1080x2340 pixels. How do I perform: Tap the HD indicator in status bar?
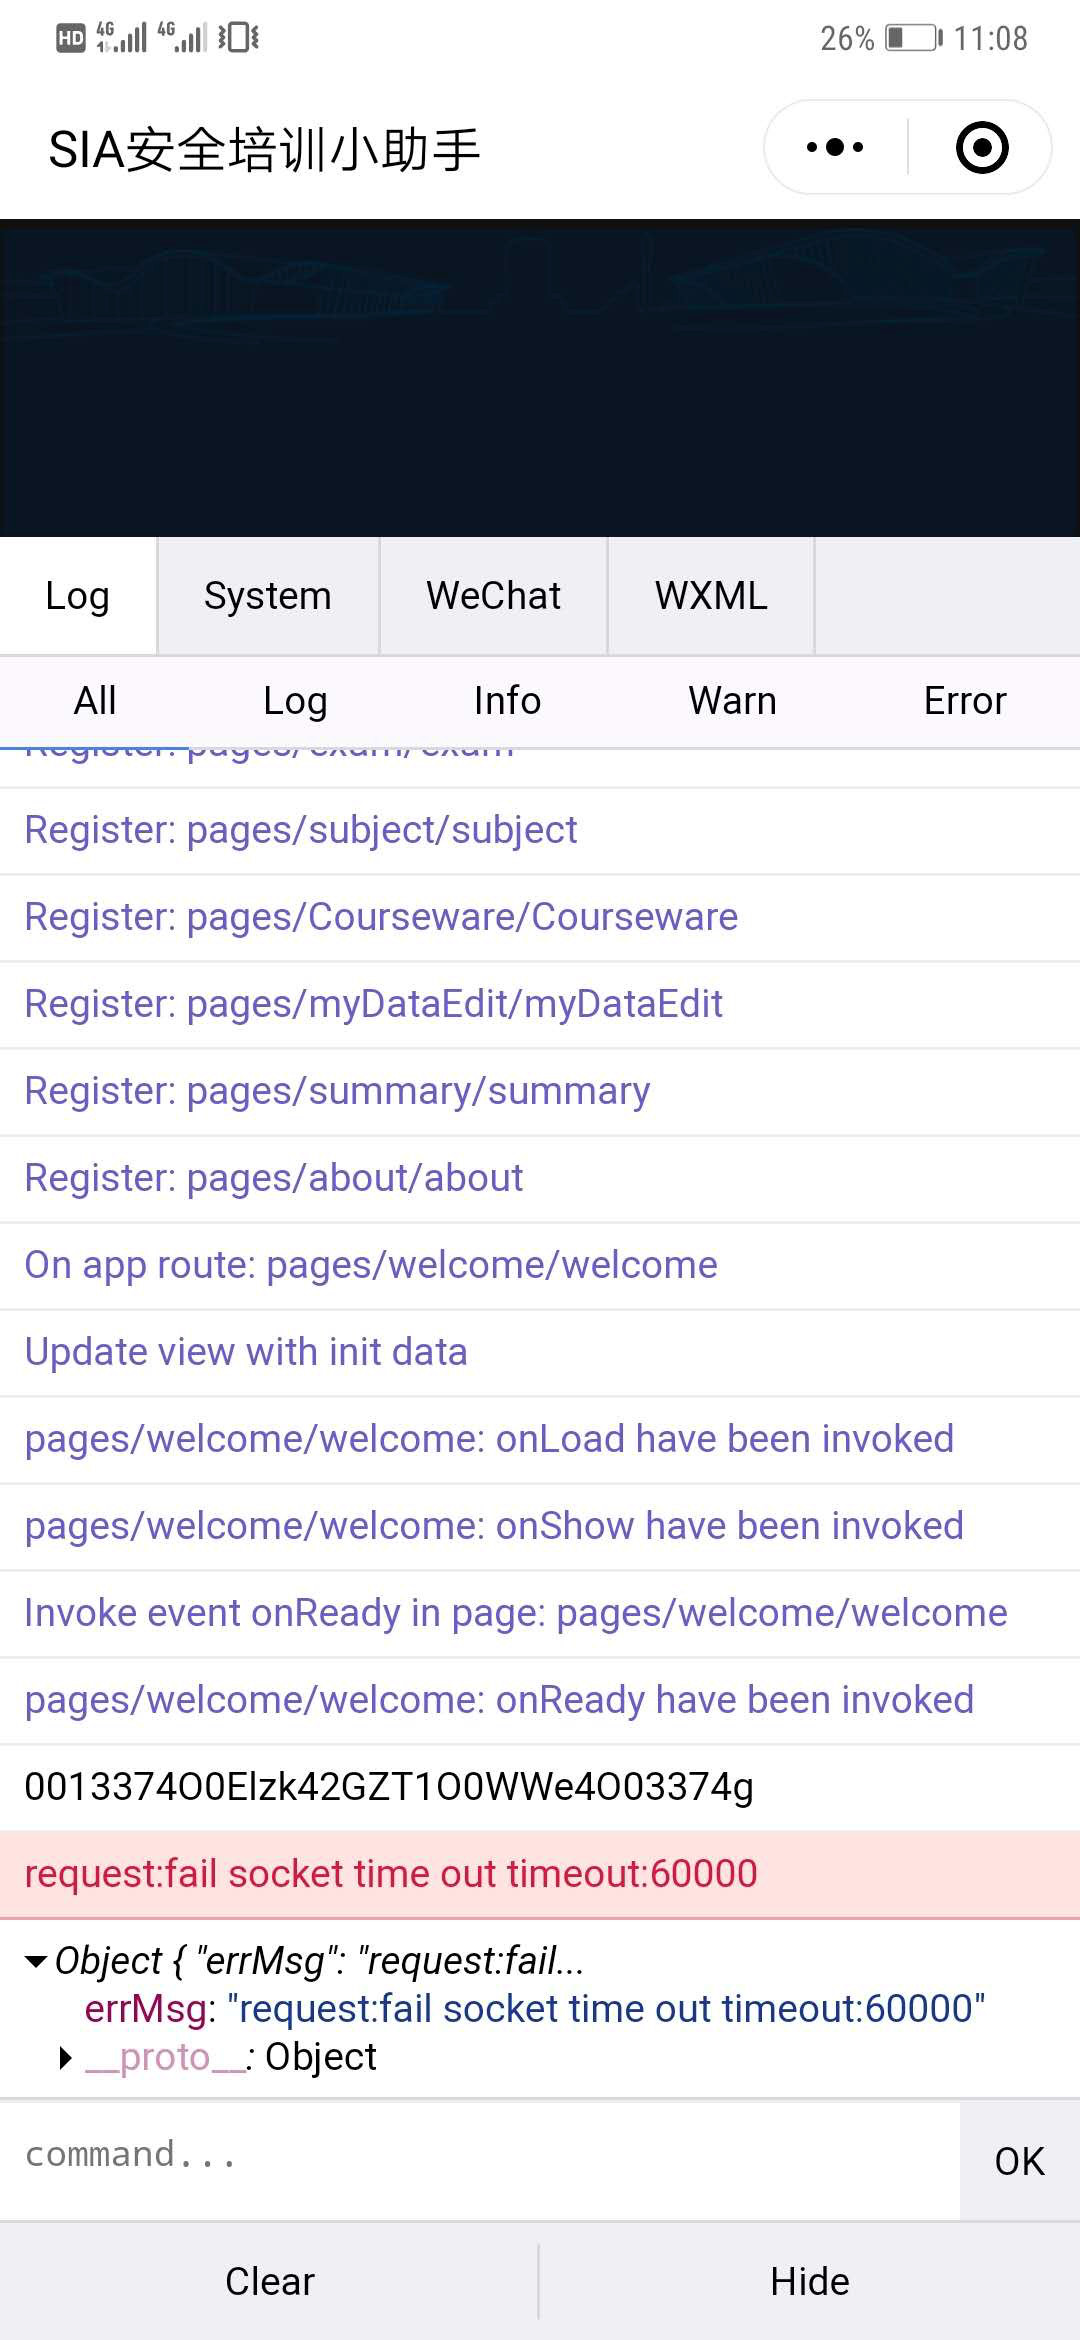click(71, 39)
